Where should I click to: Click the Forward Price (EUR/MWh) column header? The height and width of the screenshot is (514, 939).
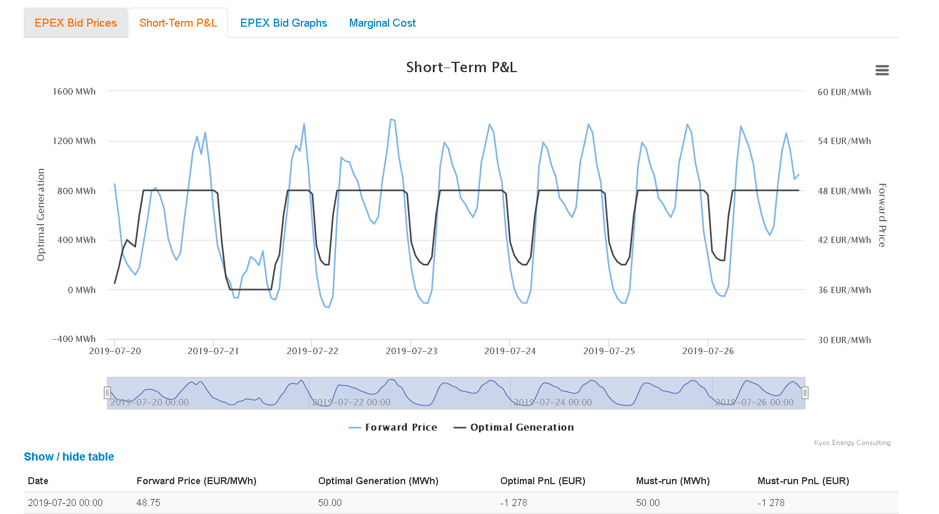click(x=196, y=480)
